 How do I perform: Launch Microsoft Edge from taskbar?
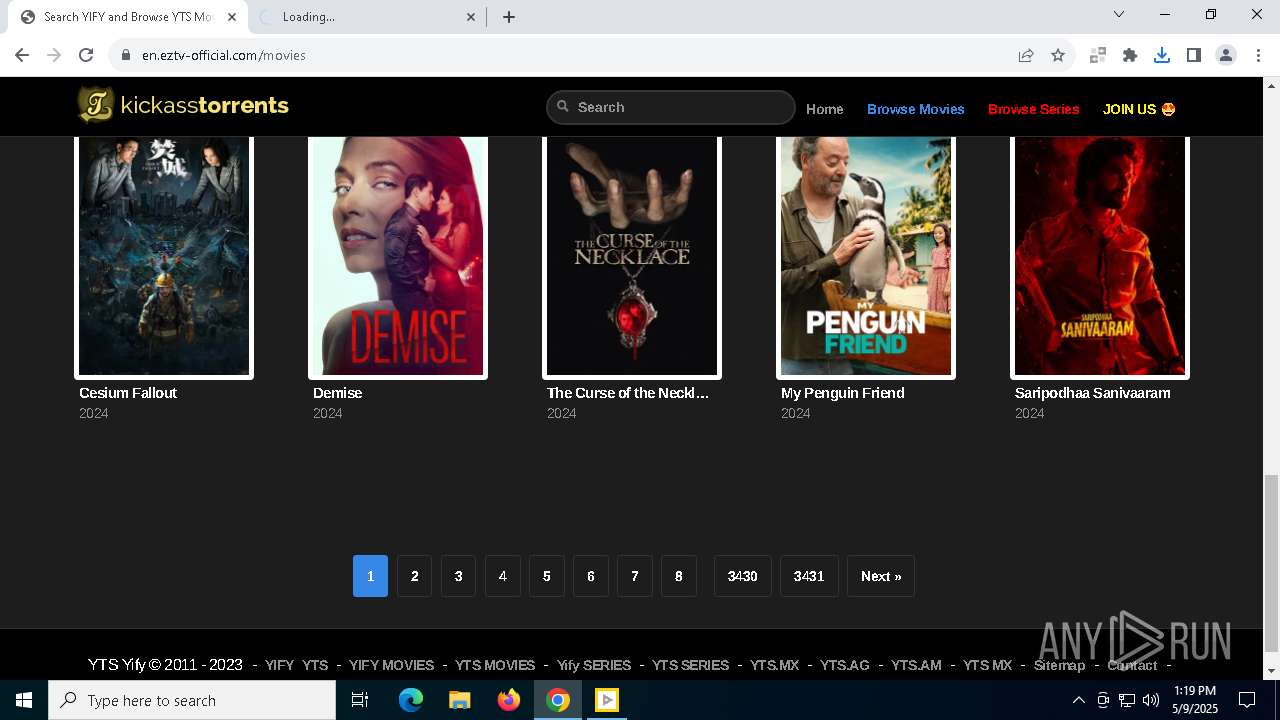[411, 700]
